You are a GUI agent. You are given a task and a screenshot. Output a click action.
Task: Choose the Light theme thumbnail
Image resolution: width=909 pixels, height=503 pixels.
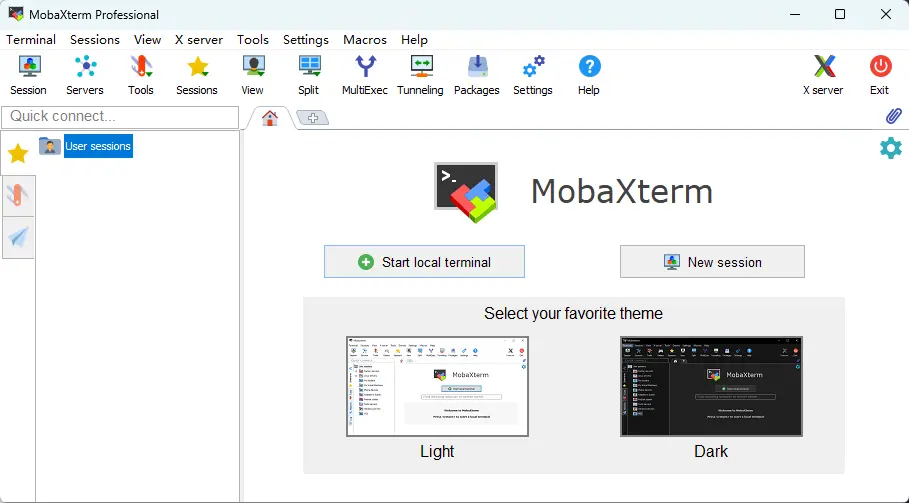click(x=437, y=387)
